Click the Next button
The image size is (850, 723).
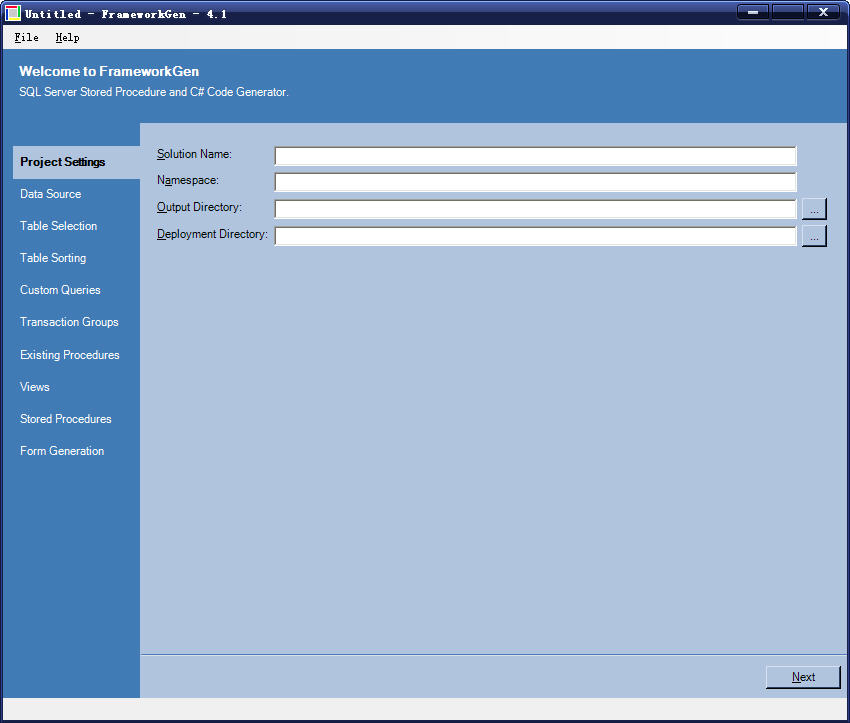pyautogui.click(x=803, y=677)
